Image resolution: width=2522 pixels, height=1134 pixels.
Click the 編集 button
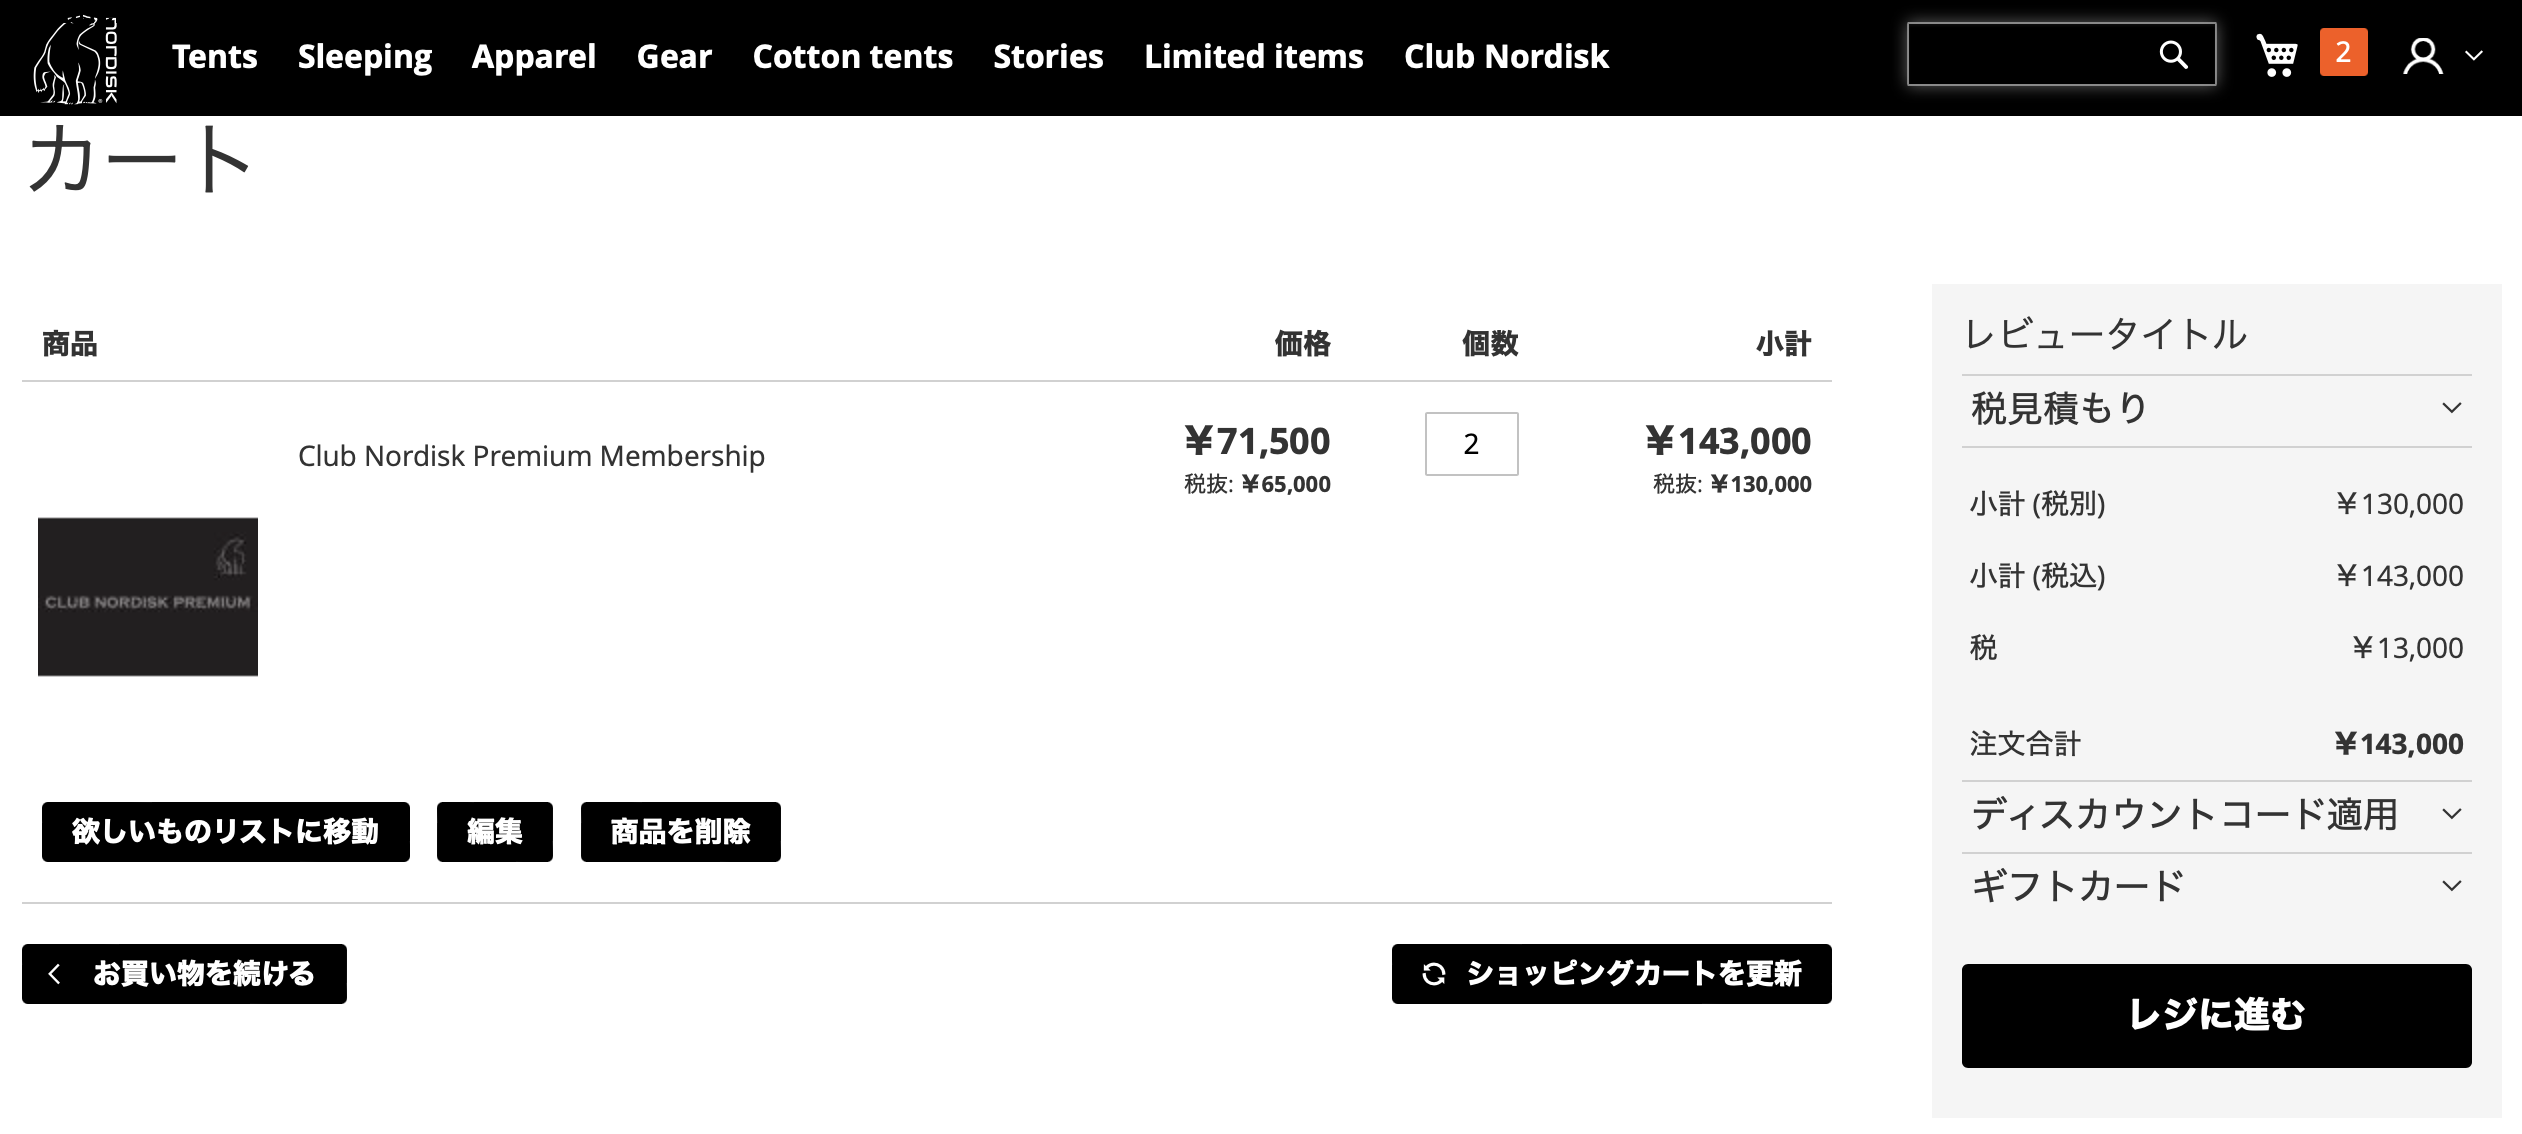click(494, 831)
